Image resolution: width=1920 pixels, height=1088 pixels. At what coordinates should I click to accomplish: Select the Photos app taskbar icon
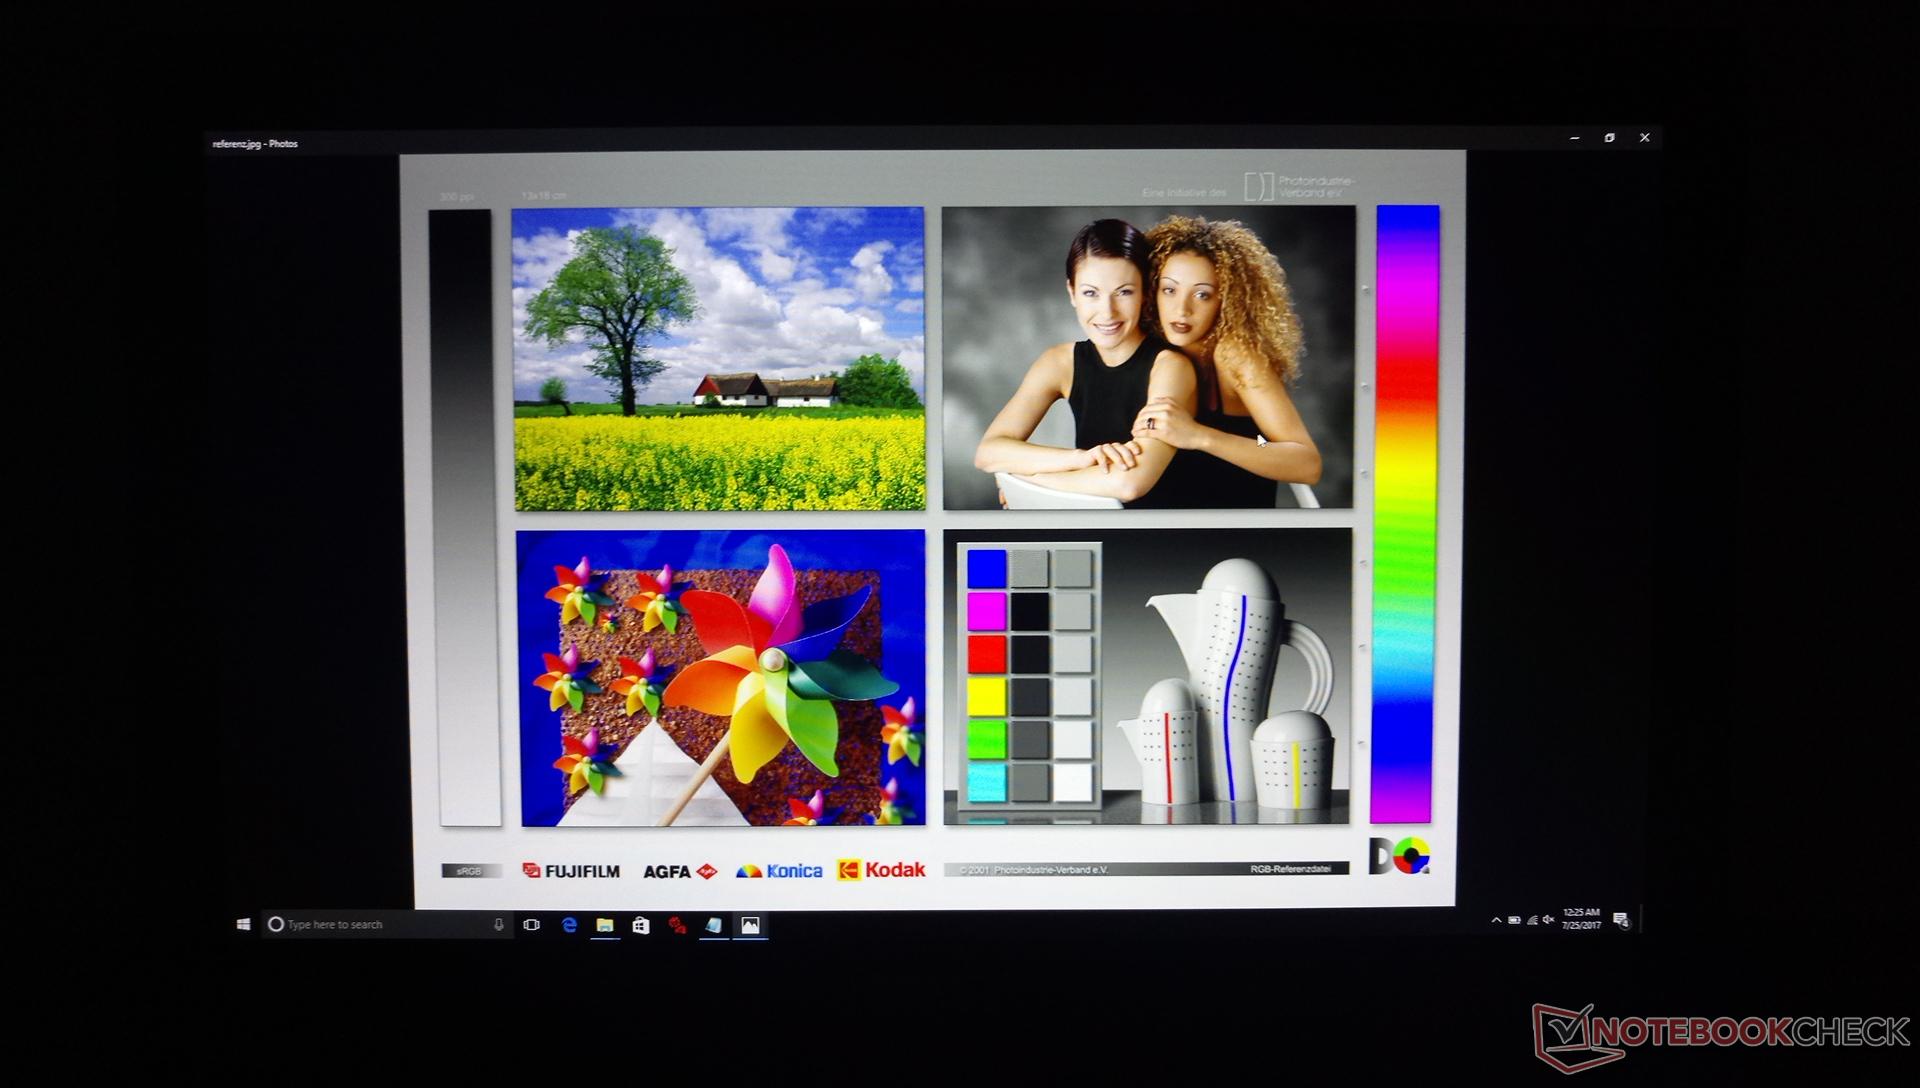[750, 925]
